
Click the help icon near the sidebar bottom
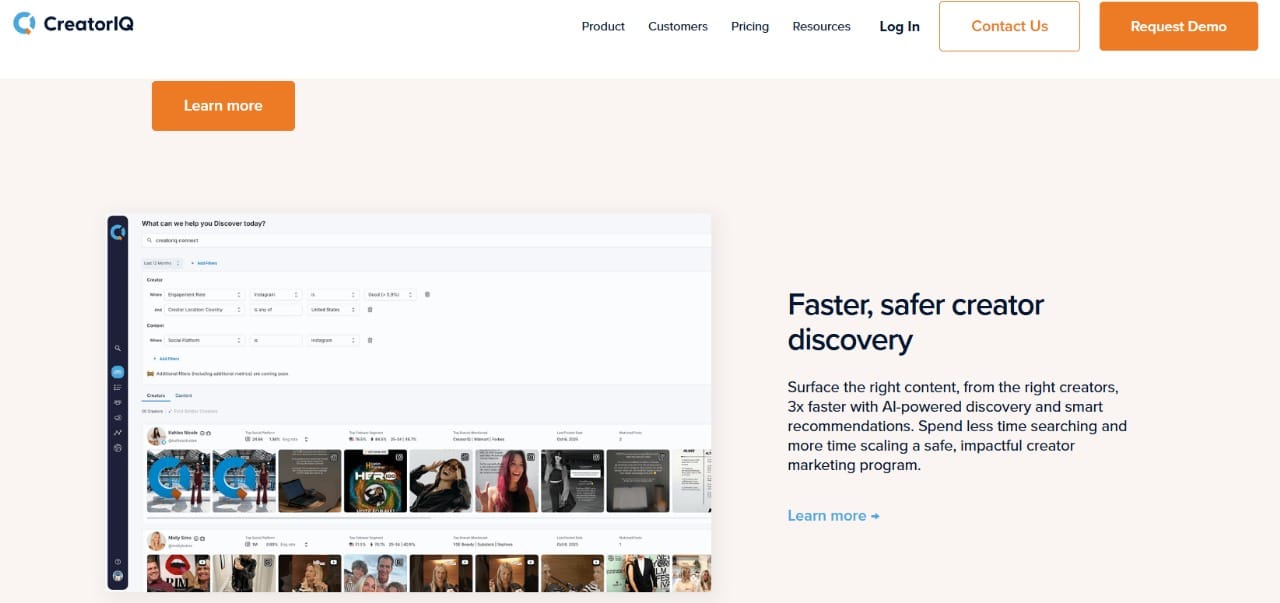pos(117,562)
